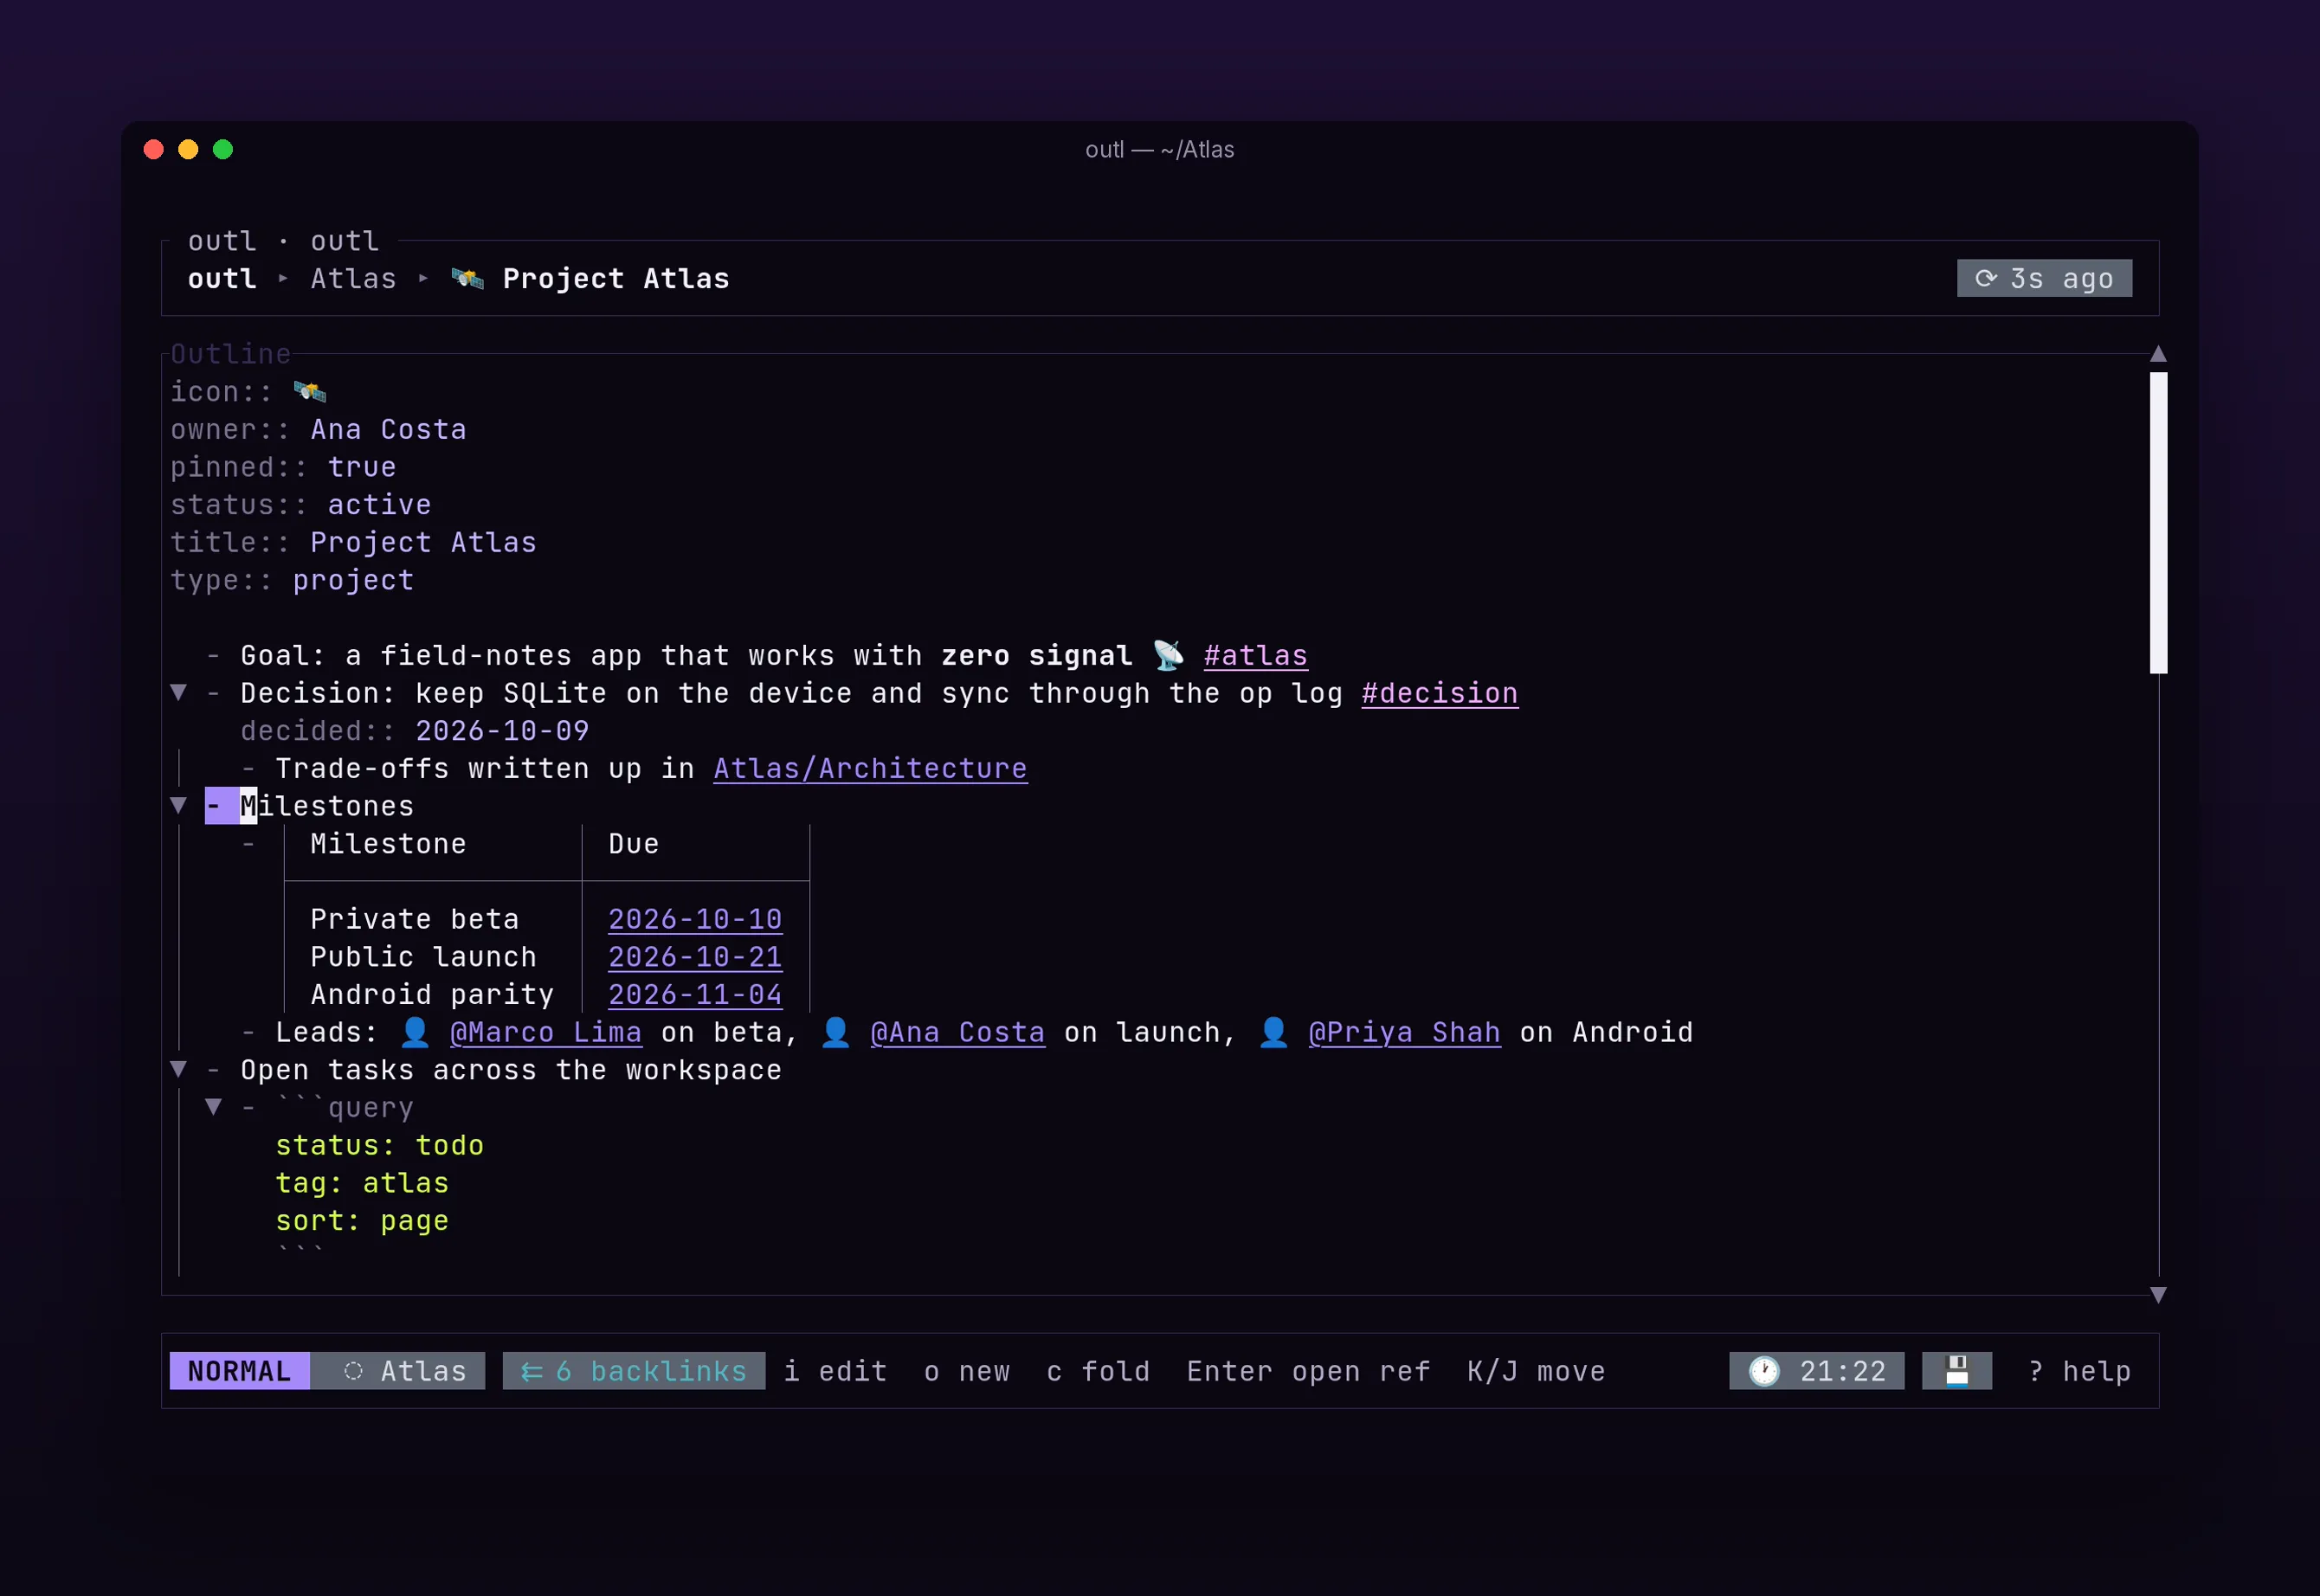Open the 2026-11-04 date link
This screenshot has height=1596, width=2320.
click(695, 995)
